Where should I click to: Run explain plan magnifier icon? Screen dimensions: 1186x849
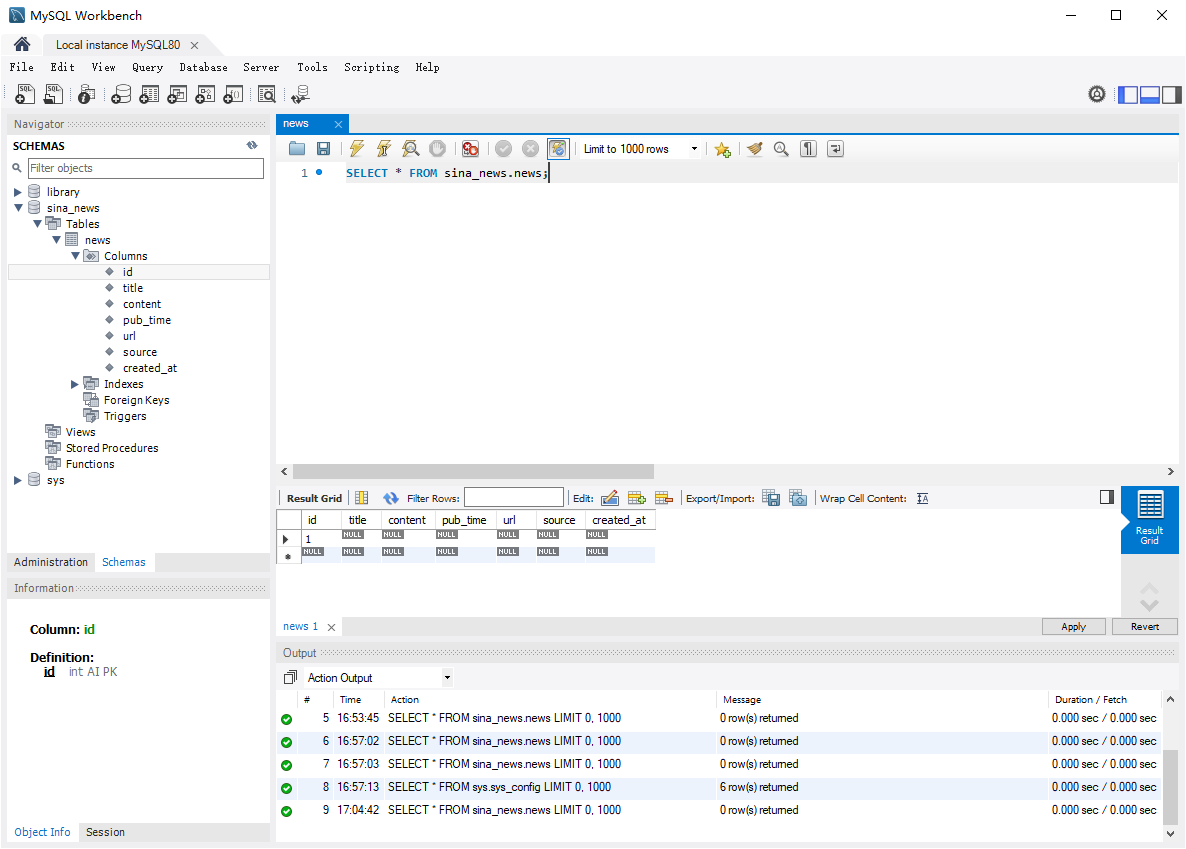(411, 149)
